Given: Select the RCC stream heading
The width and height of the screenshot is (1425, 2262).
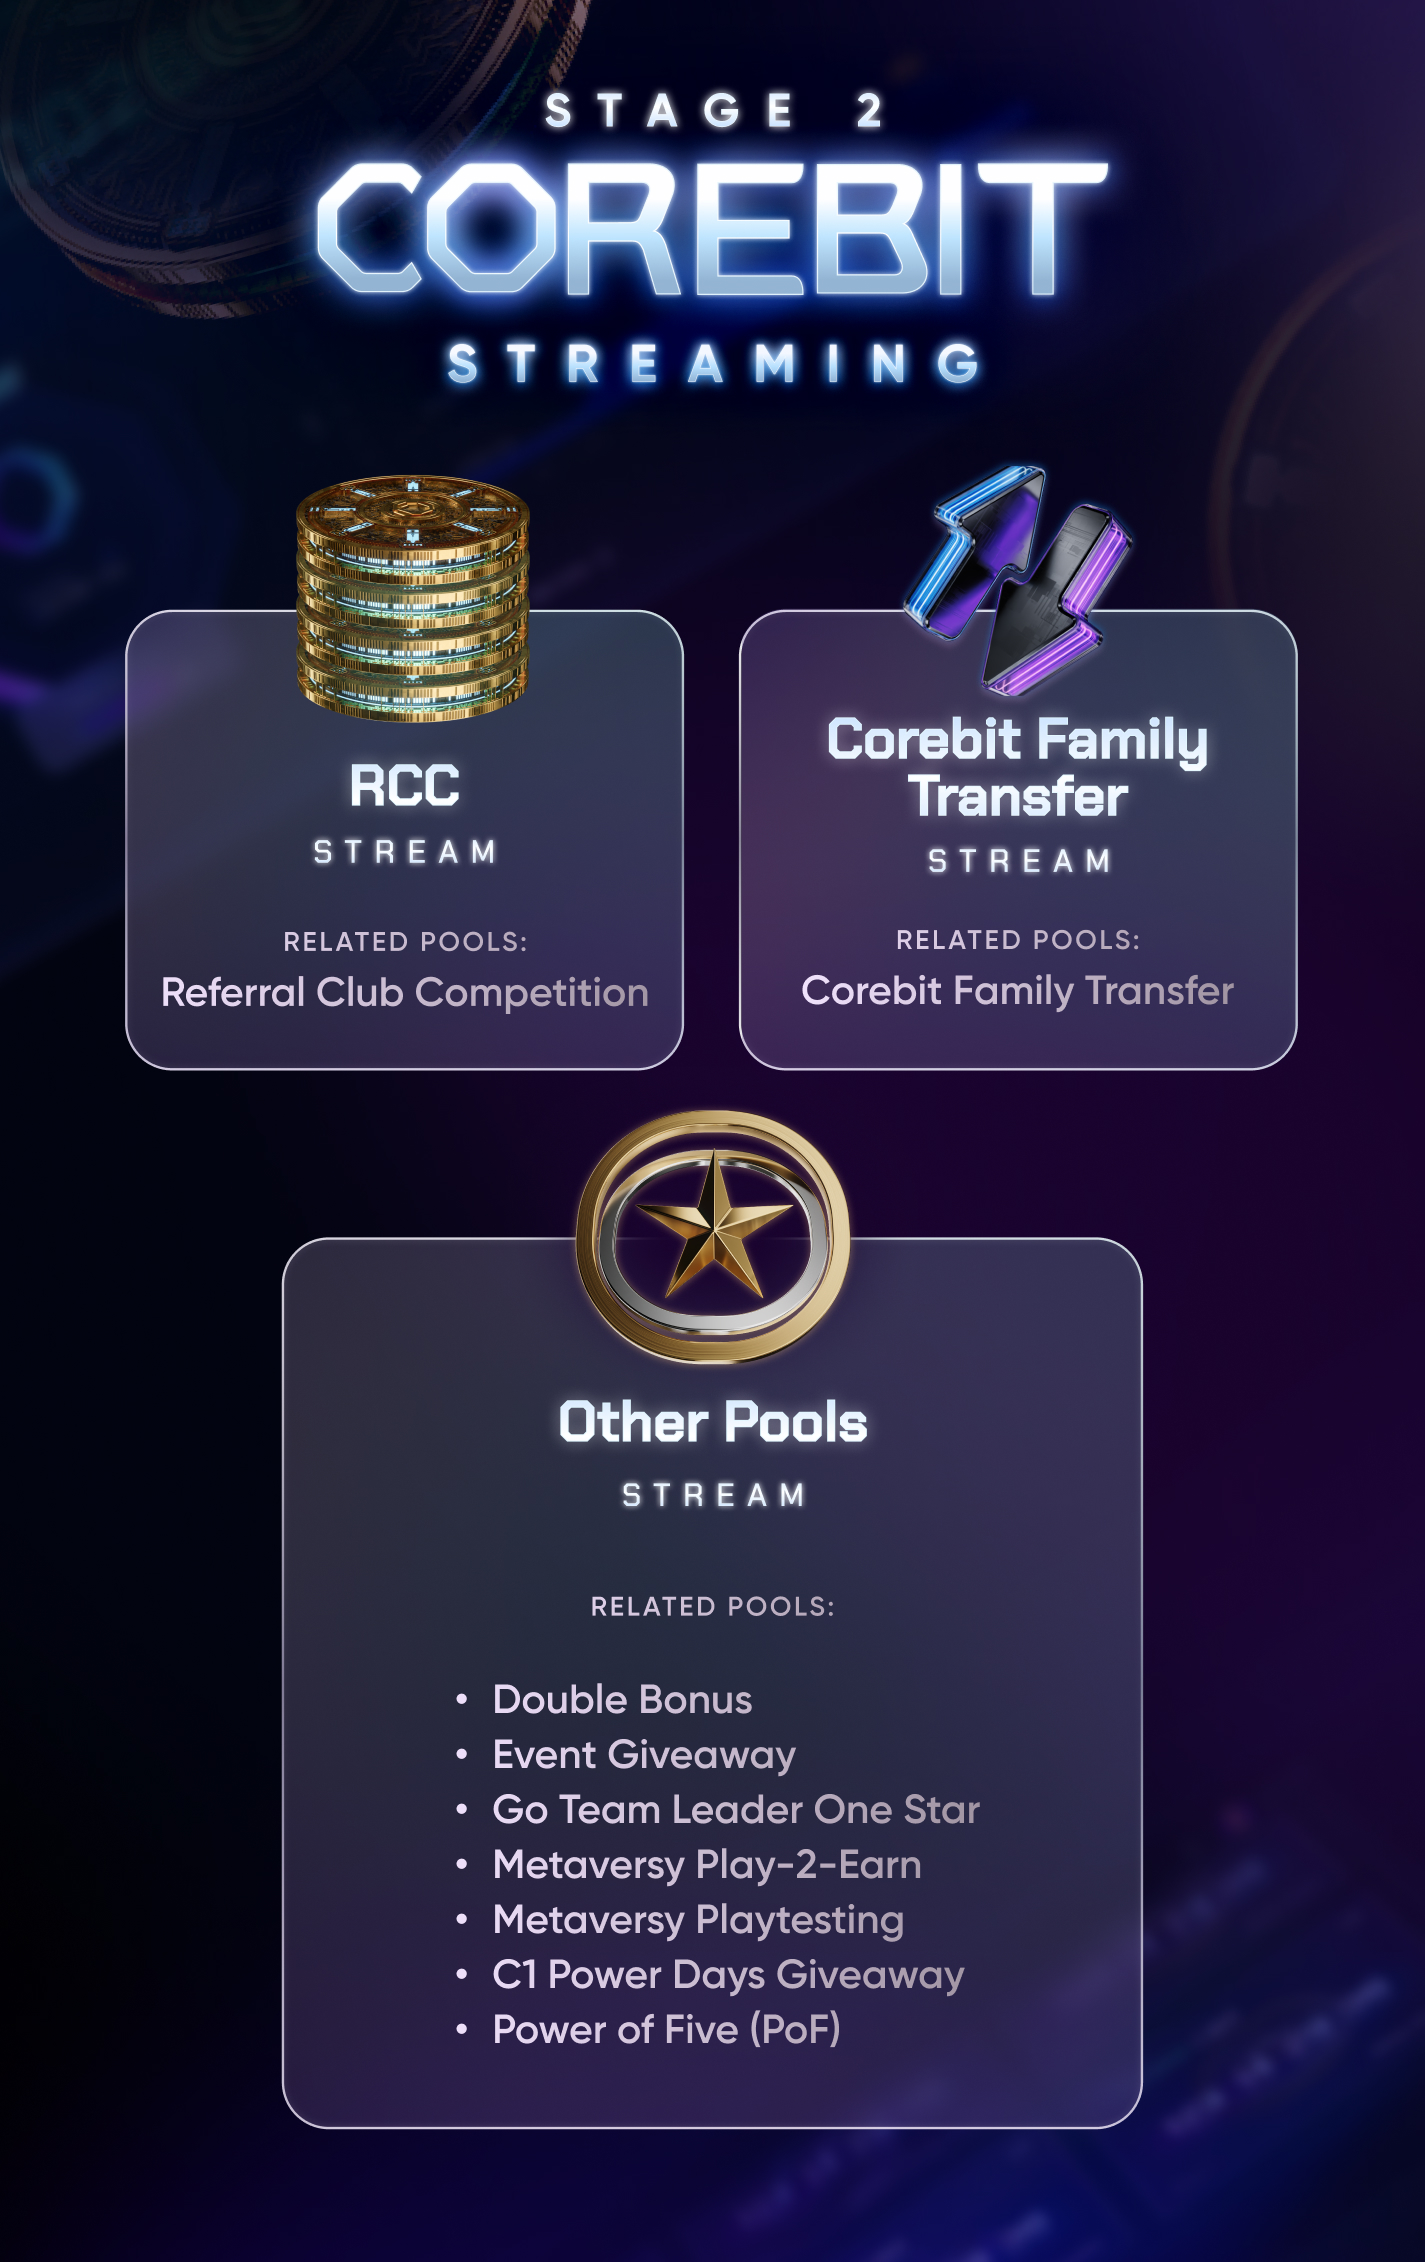Looking at the screenshot, I should [404, 785].
